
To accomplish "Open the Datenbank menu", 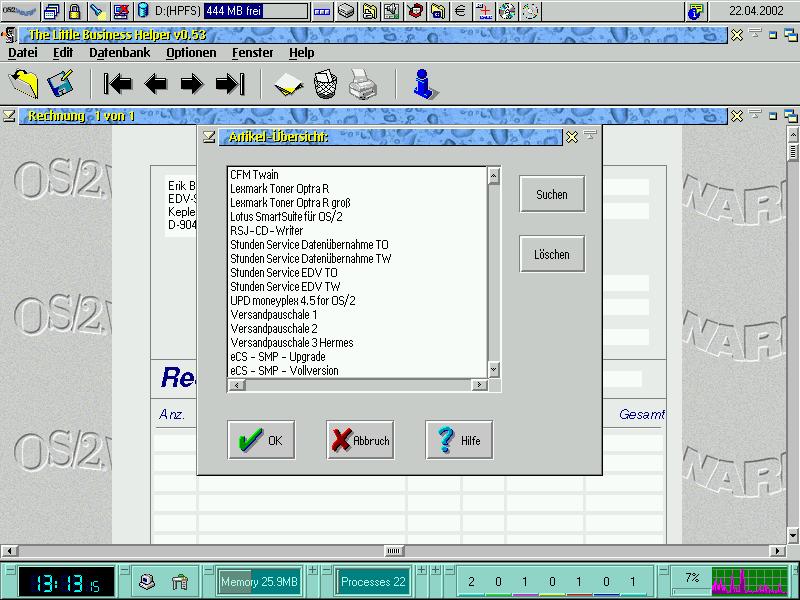I will pos(120,53).
